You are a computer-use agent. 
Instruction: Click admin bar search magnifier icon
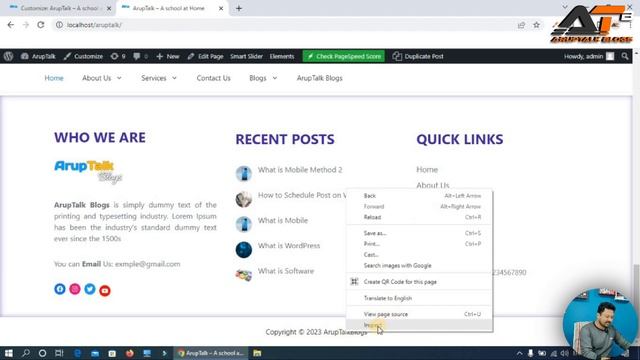pyautogui.click(x=625, y=56)
